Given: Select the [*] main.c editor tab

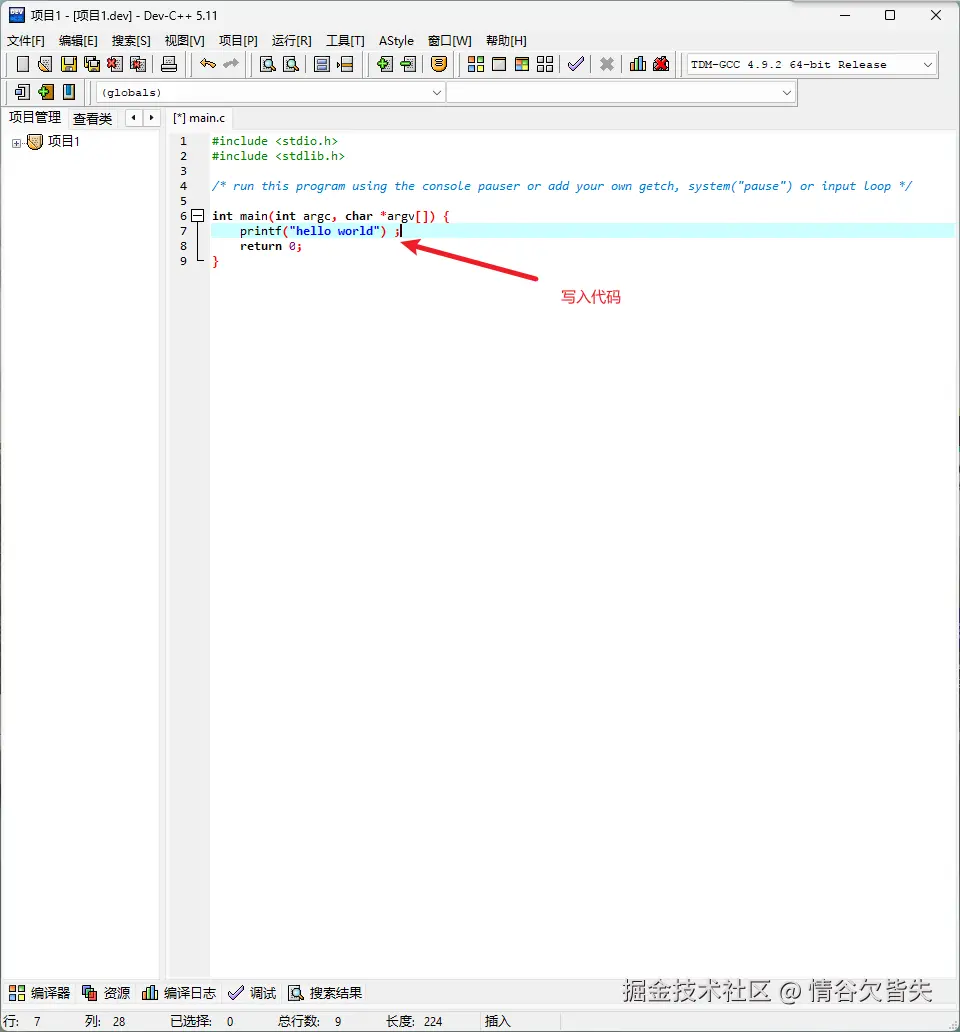Looking at the screenshot, I should 199,118.
